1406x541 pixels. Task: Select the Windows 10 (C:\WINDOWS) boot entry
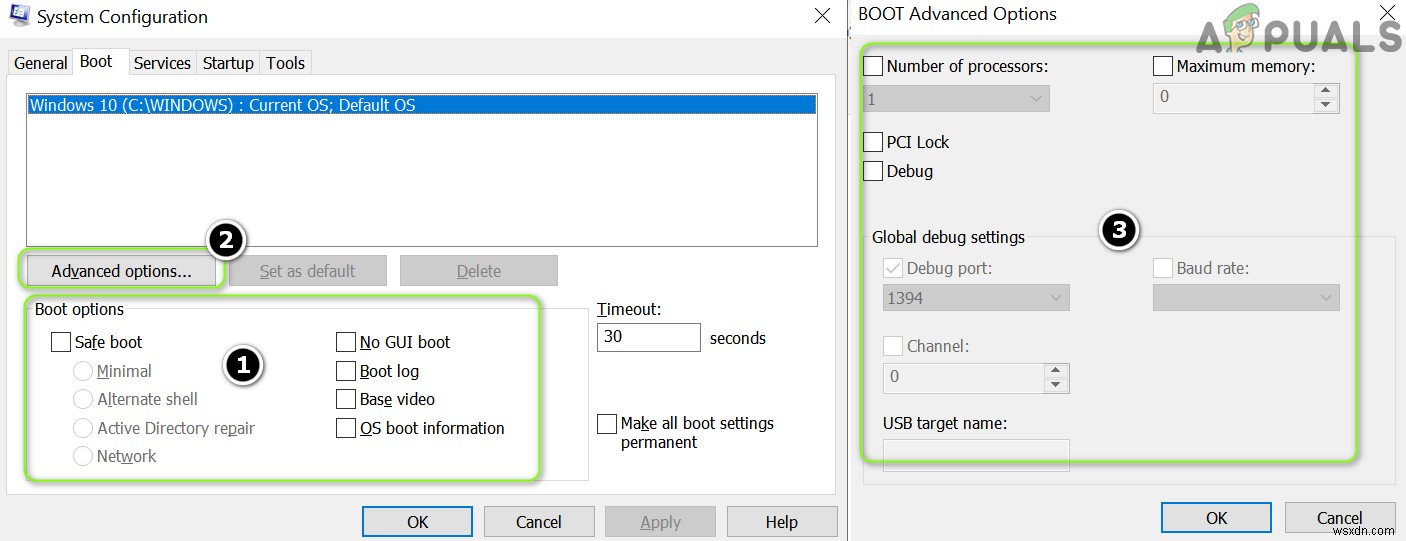tap(422, 105)
